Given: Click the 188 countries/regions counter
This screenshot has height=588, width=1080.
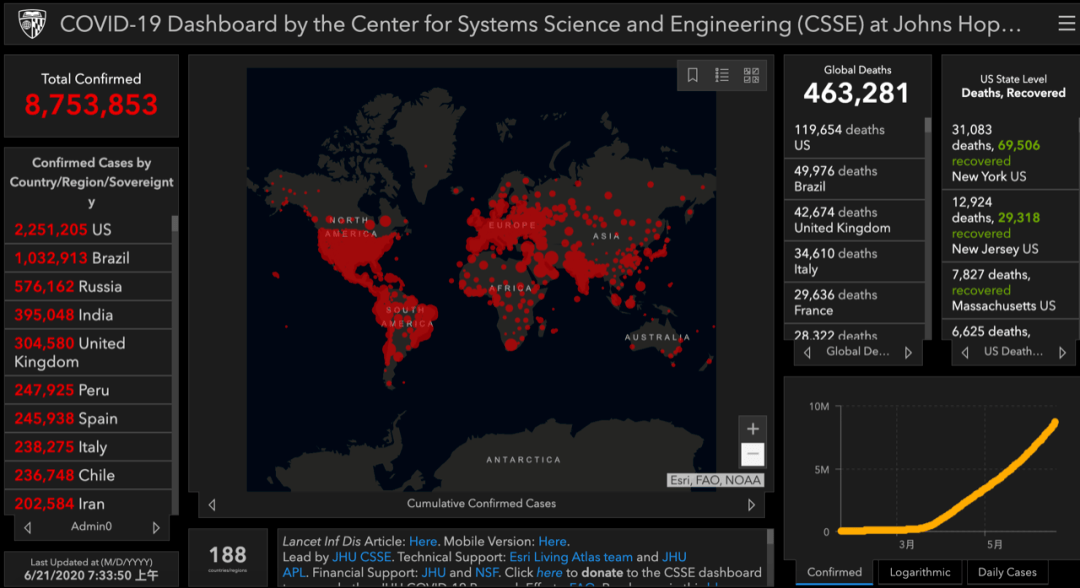Looking at the screenshot, I should [x=228, y=558].
